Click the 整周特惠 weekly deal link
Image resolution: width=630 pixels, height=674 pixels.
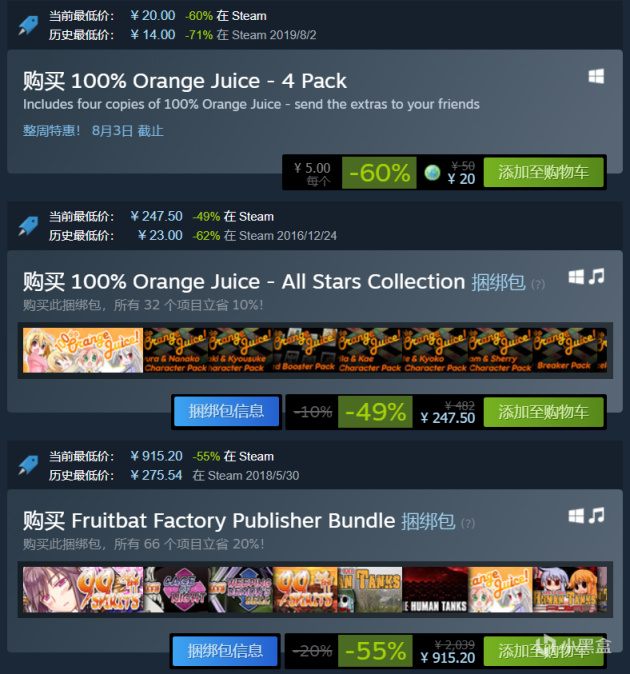click(52, 131)
